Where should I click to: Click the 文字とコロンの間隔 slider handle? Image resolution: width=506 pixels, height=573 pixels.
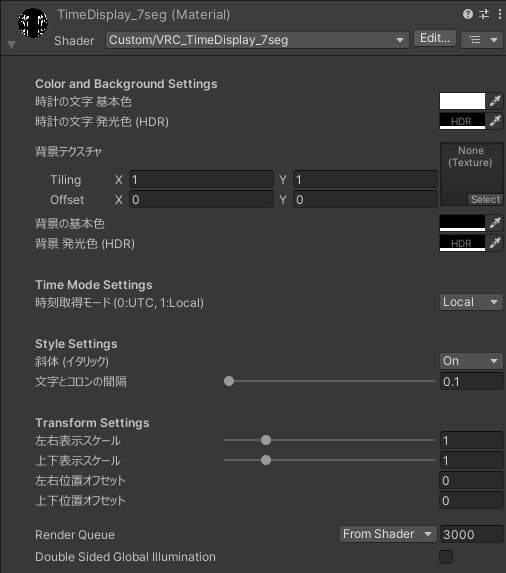pos(229,381)
